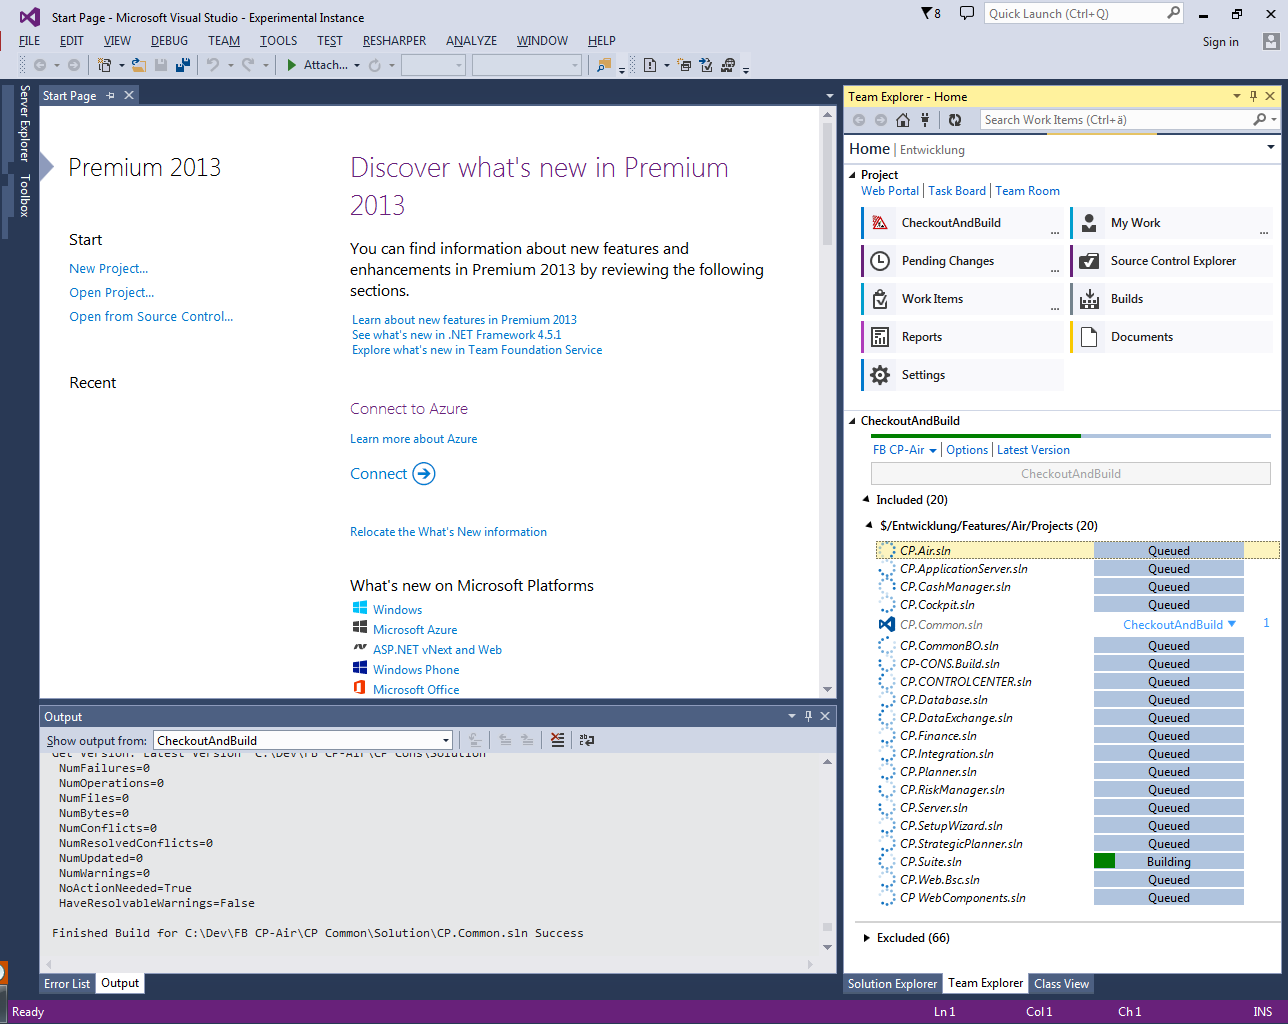The image size is (1288, 1024).
Task: Toggle word wrap in the Output window
Action: (x=587, y=740)
